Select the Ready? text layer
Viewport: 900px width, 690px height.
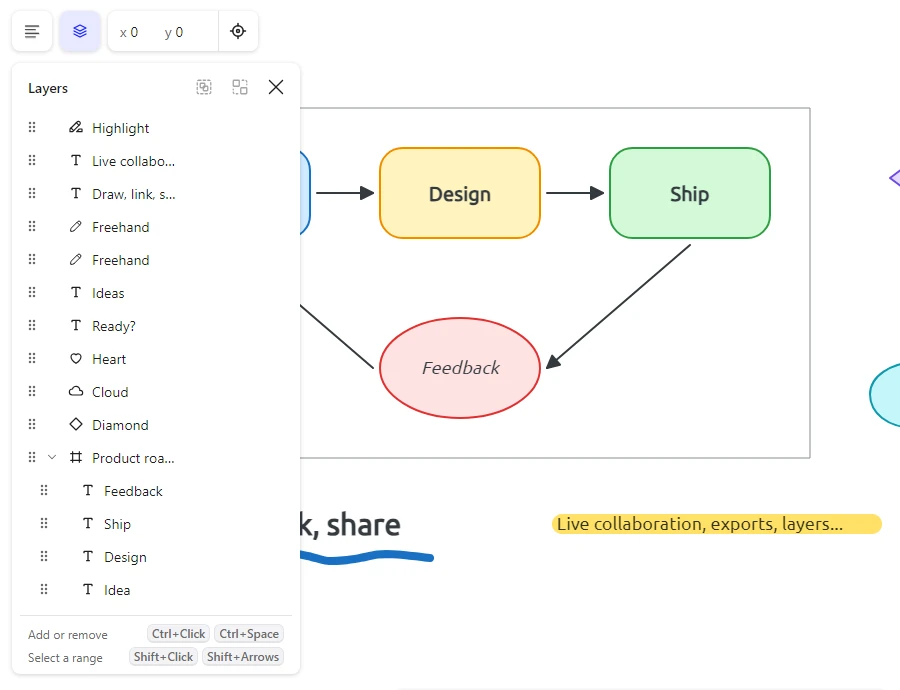coord(156,326)
